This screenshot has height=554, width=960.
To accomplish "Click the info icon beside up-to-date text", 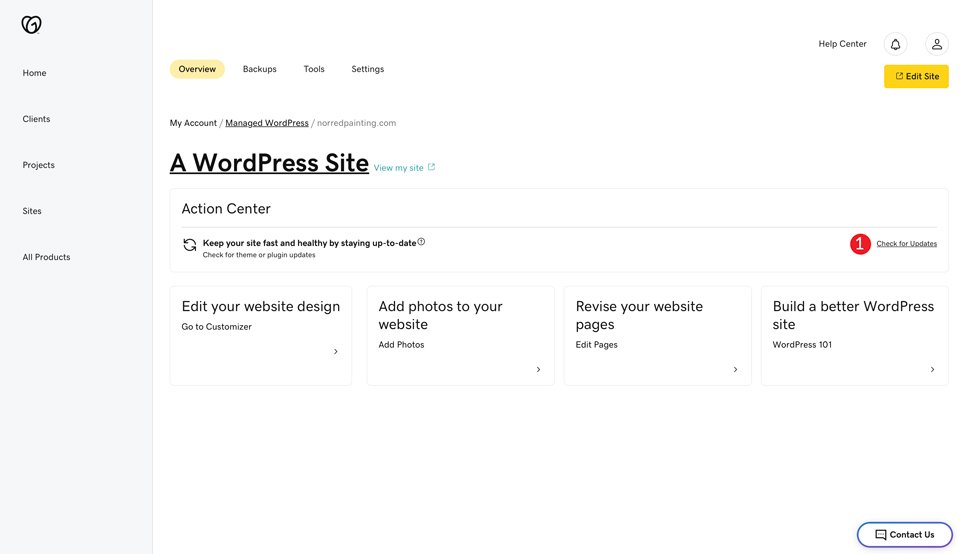I will coord(421,242).
